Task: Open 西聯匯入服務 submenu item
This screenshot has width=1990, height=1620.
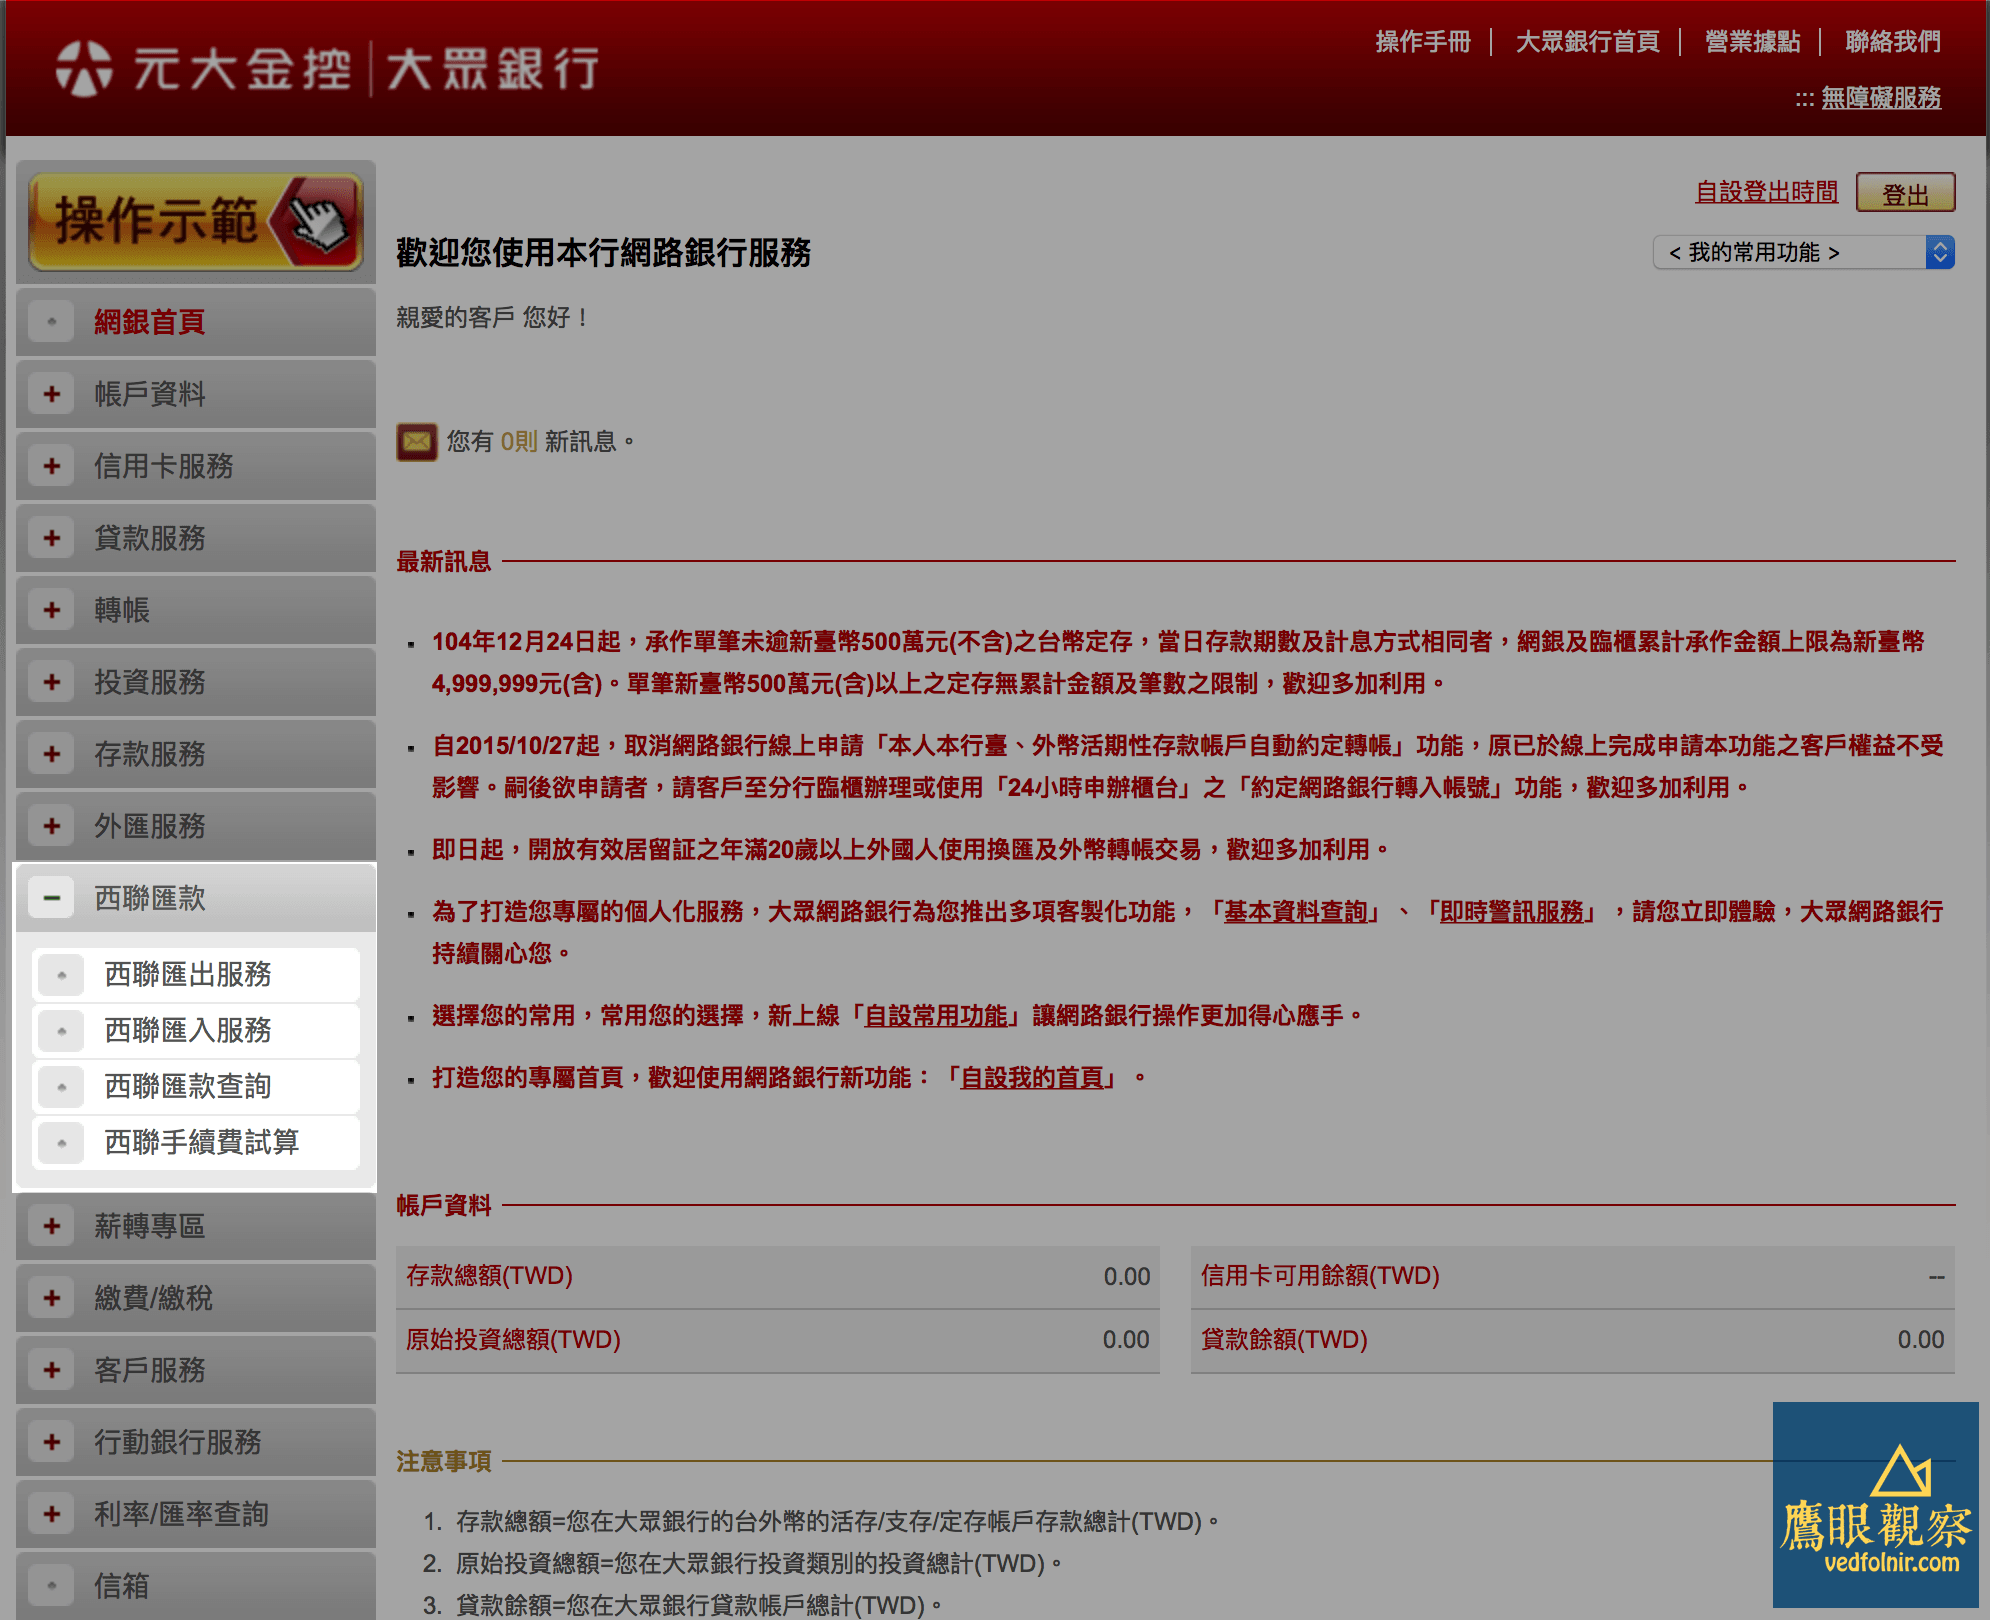Action: [x=196, y=1030]
